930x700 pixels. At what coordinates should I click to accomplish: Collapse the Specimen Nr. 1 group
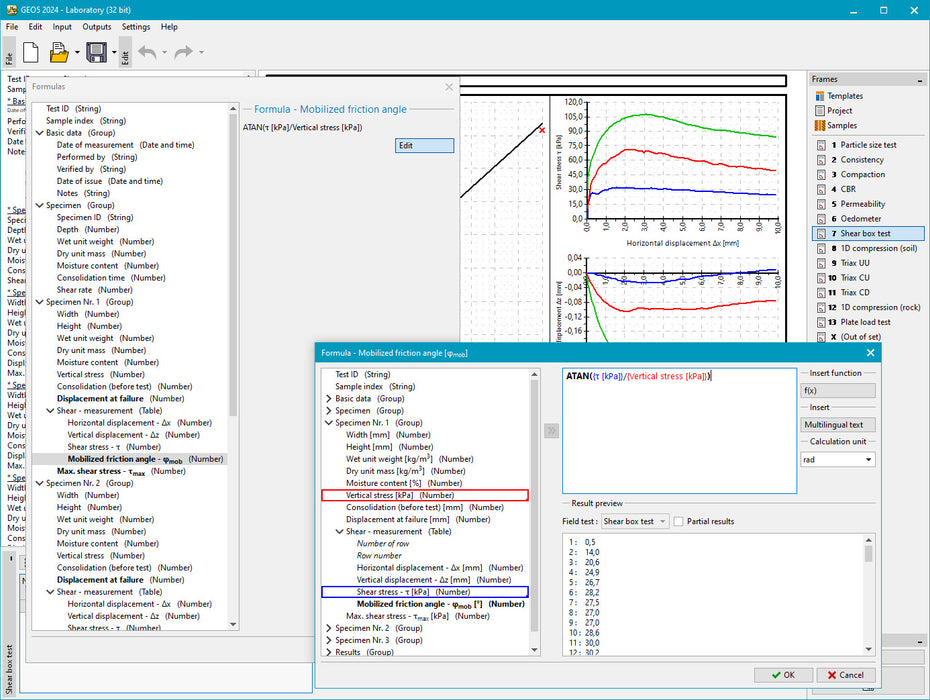point(329,423)
